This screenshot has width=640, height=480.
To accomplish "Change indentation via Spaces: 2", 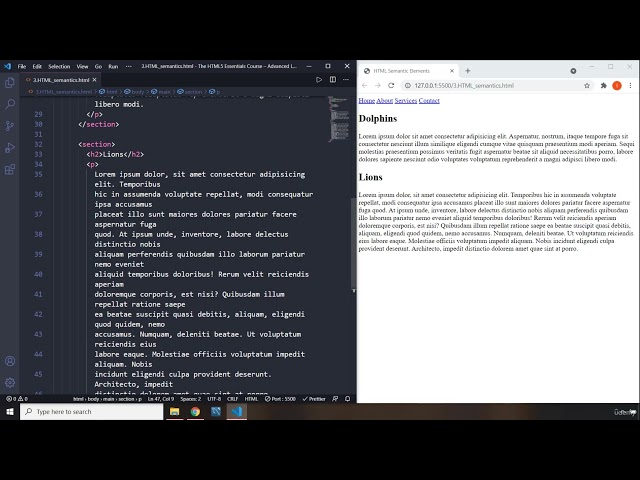I will [x=191, y=399].
